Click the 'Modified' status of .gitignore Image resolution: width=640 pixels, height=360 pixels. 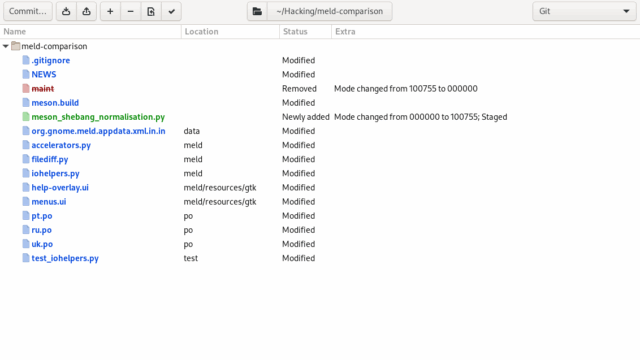pyautogui.click(x=299, y=60)
